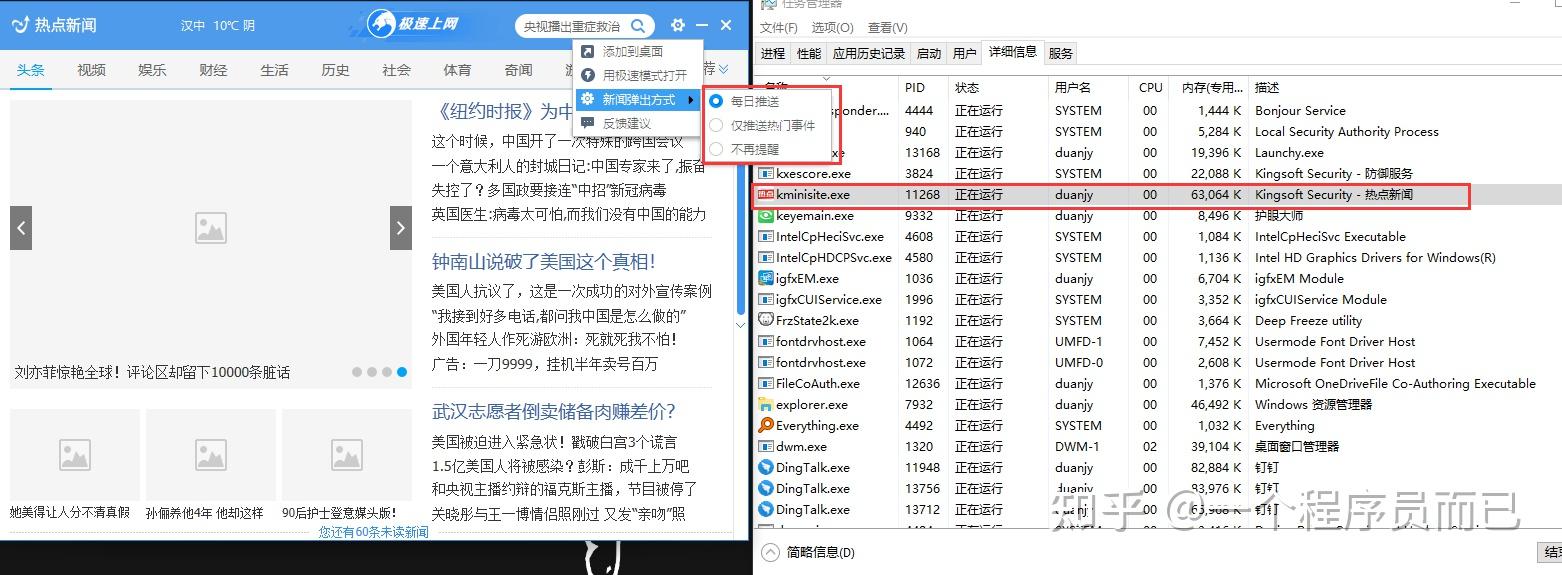Image resolution: width=1562 pixels, height=575 pixels.
Task: Click previous slide arrow on news carousel
Action: point(21,228)
